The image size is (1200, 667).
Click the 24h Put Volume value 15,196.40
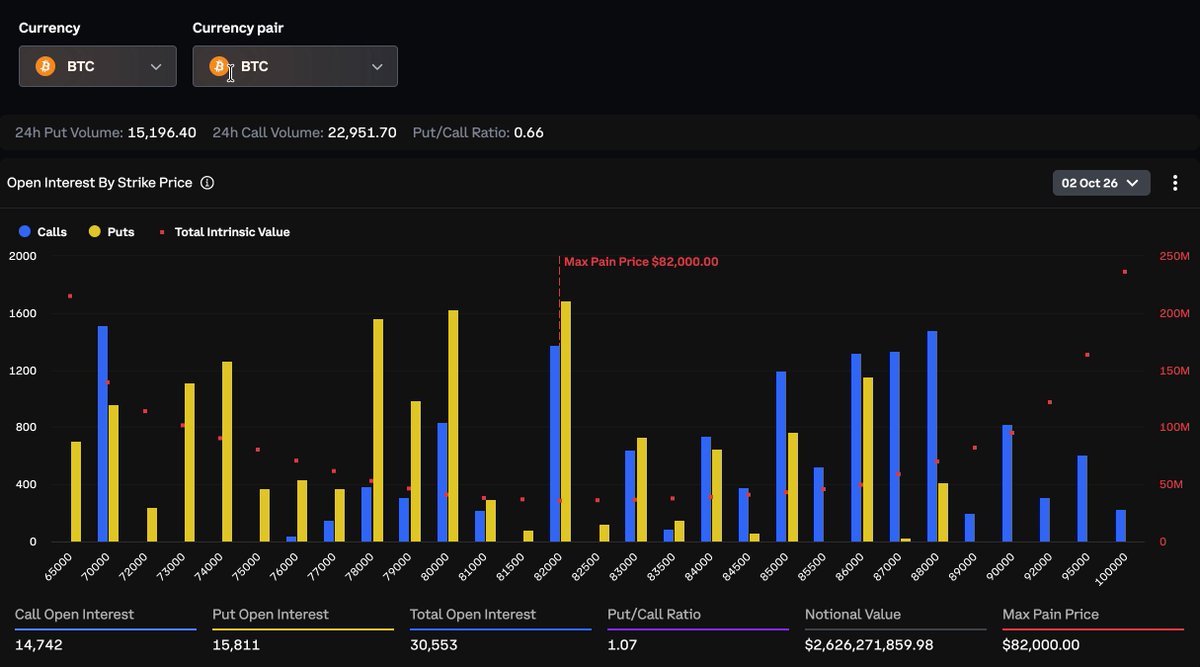162,132
